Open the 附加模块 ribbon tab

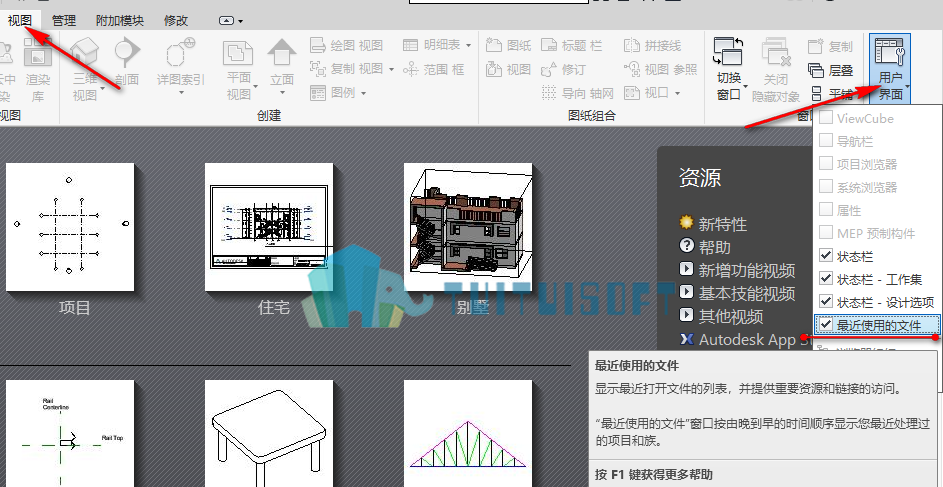click(120, 20)
